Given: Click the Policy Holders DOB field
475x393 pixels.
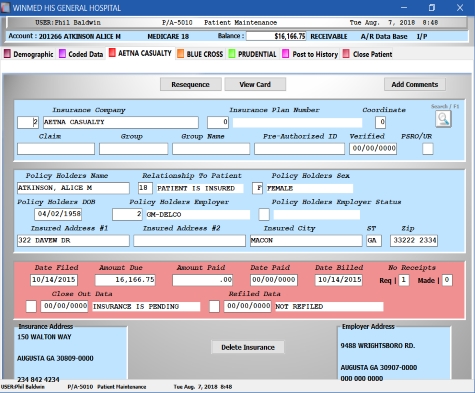Looking at the screenshot, I should click(x=58, y=214).
